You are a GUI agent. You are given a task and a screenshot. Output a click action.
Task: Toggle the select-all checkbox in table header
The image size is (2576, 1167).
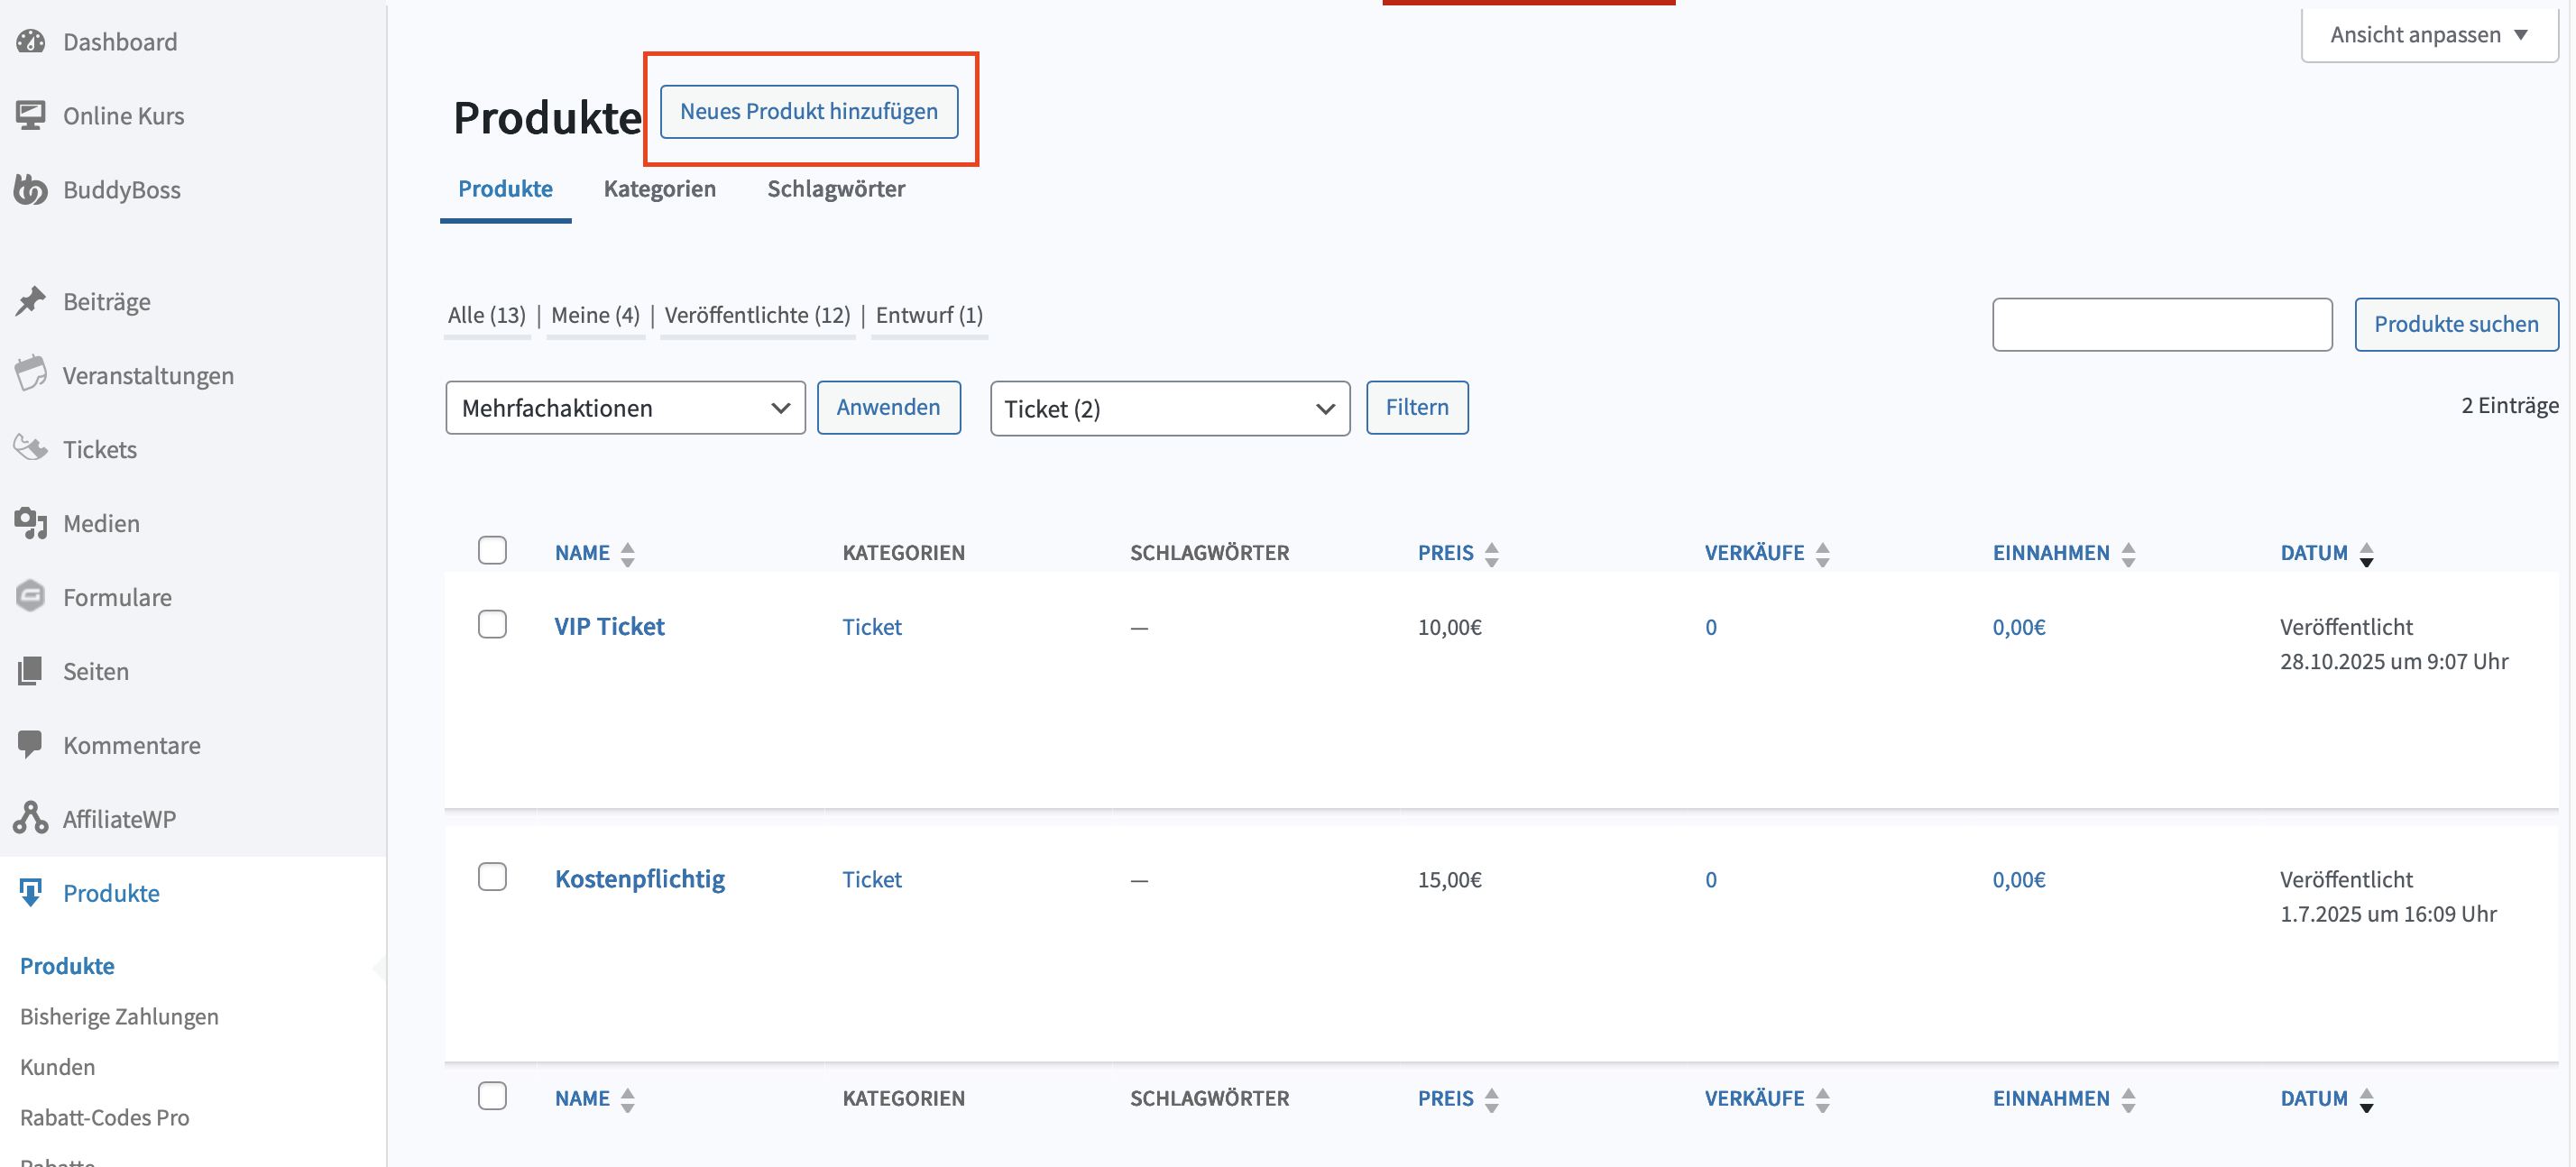pyautogui.click(x=492, y=550)
